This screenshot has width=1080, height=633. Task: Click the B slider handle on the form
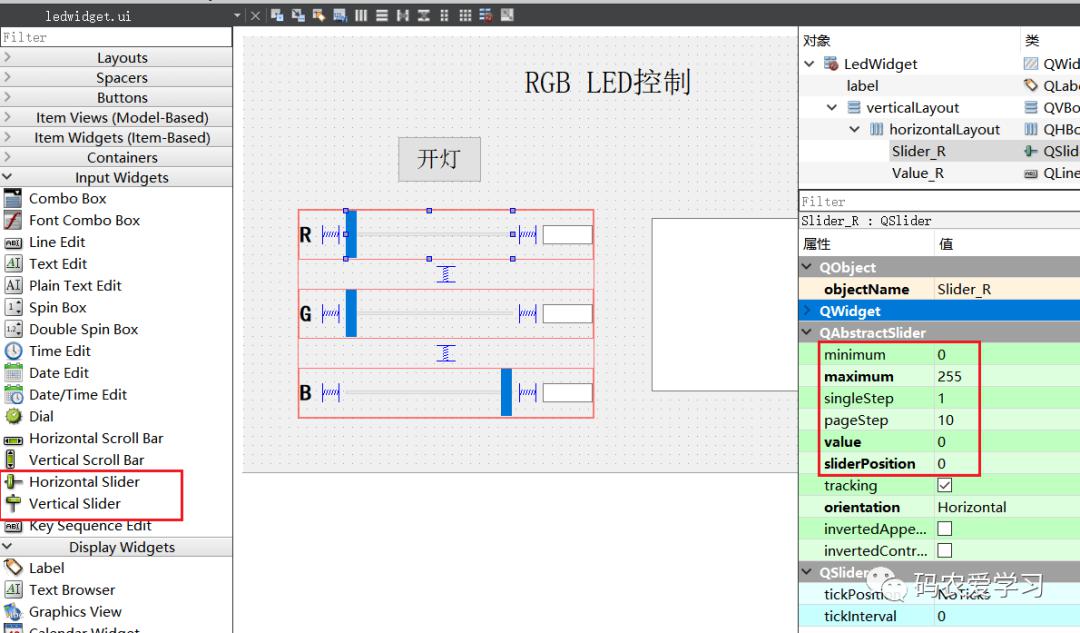tap(506, 393)
